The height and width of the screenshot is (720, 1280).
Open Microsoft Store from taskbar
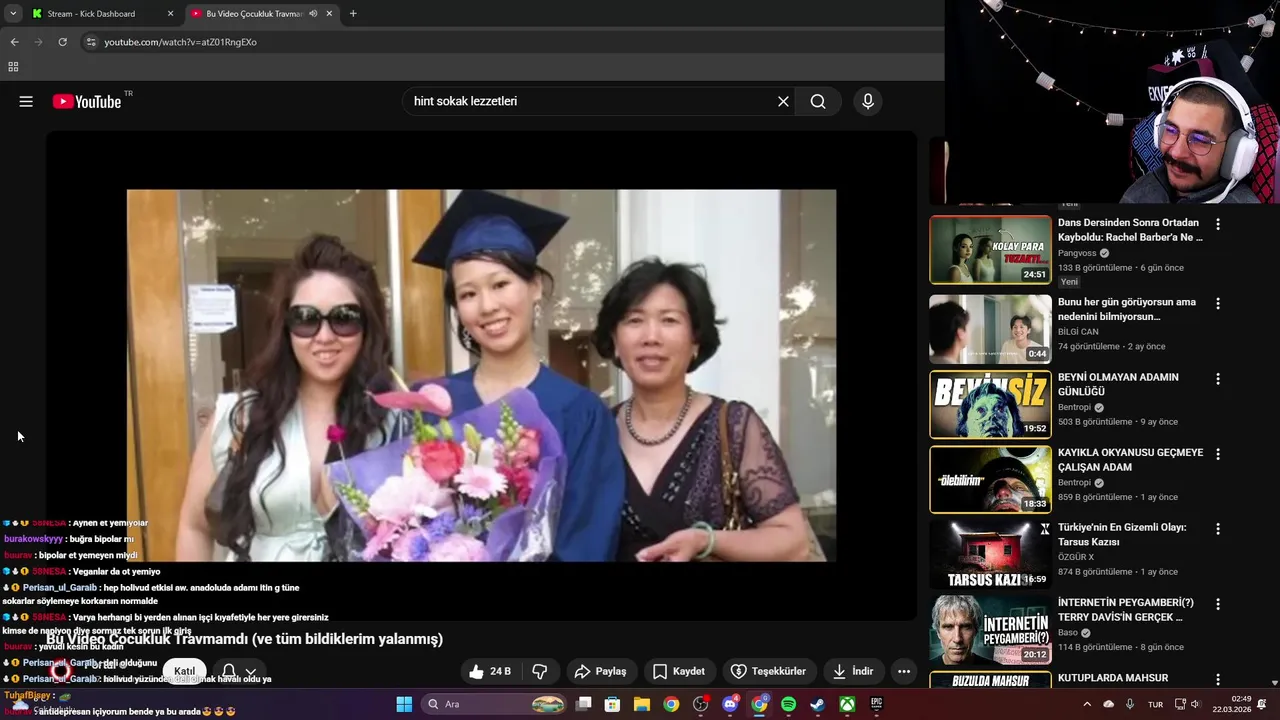pyautogui.click(x=613, y=705)
